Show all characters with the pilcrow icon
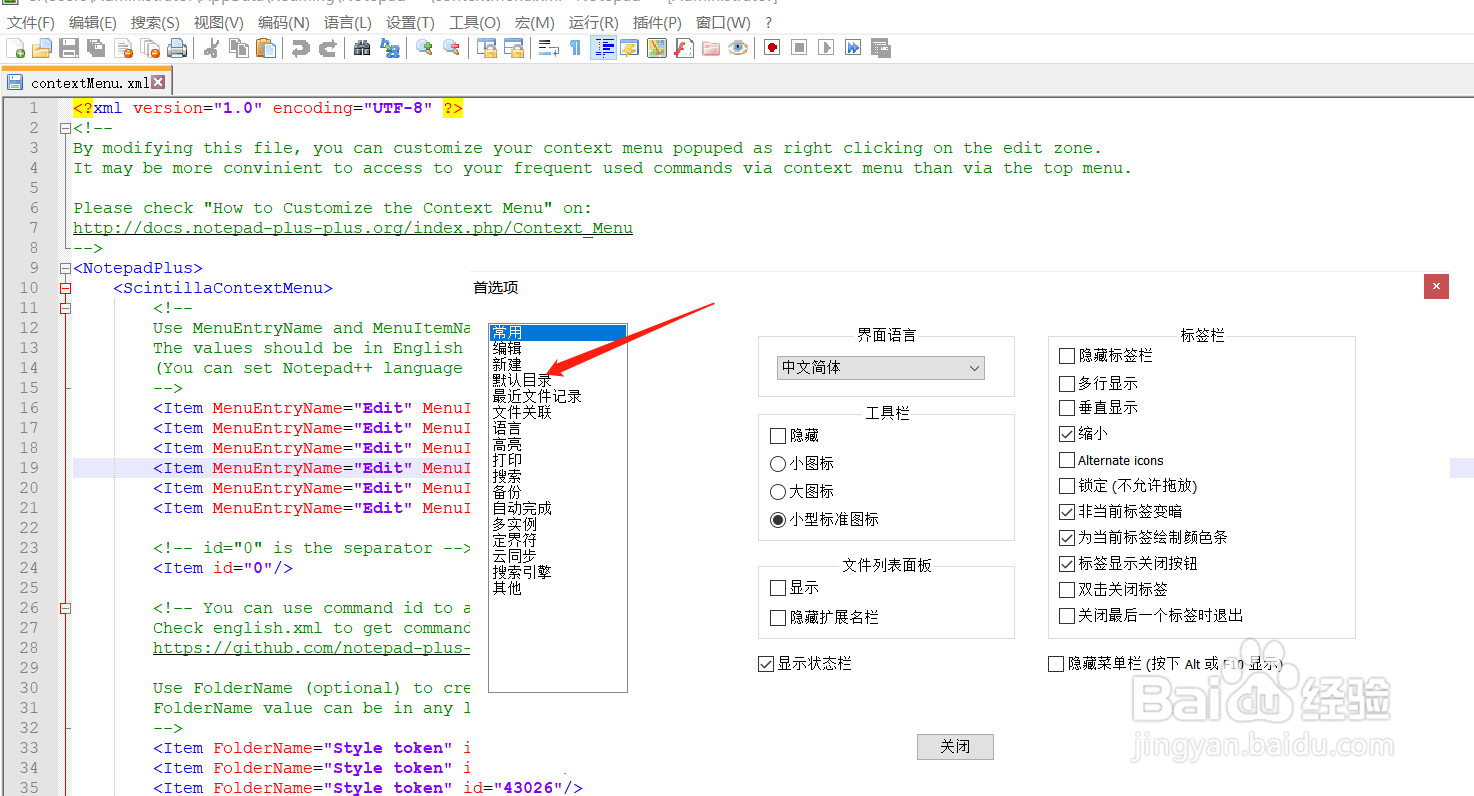Viewport: 1474px width, 796px height. 575,47
